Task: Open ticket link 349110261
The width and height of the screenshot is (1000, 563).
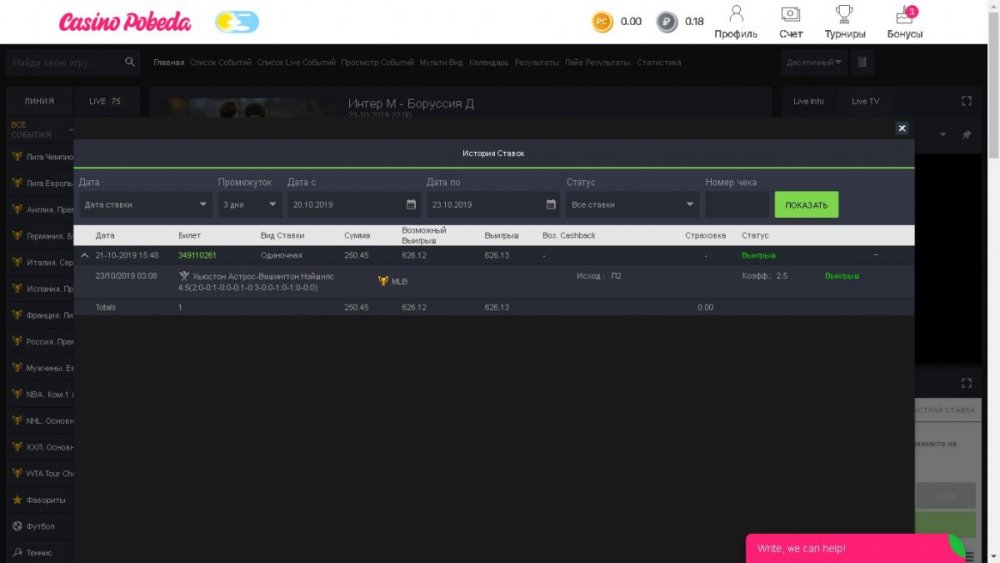Action: (x=197, y=256)
